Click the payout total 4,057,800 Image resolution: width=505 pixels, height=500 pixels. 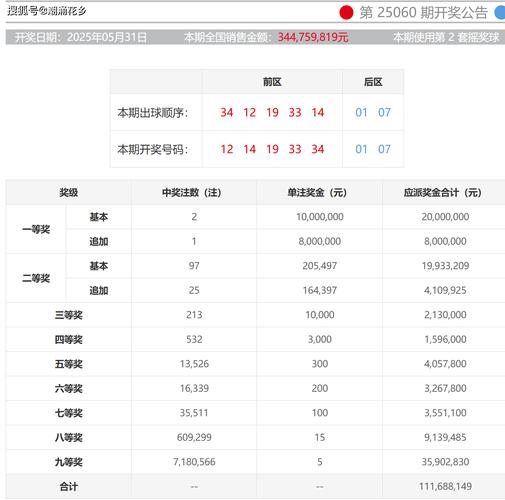point(445,364)
